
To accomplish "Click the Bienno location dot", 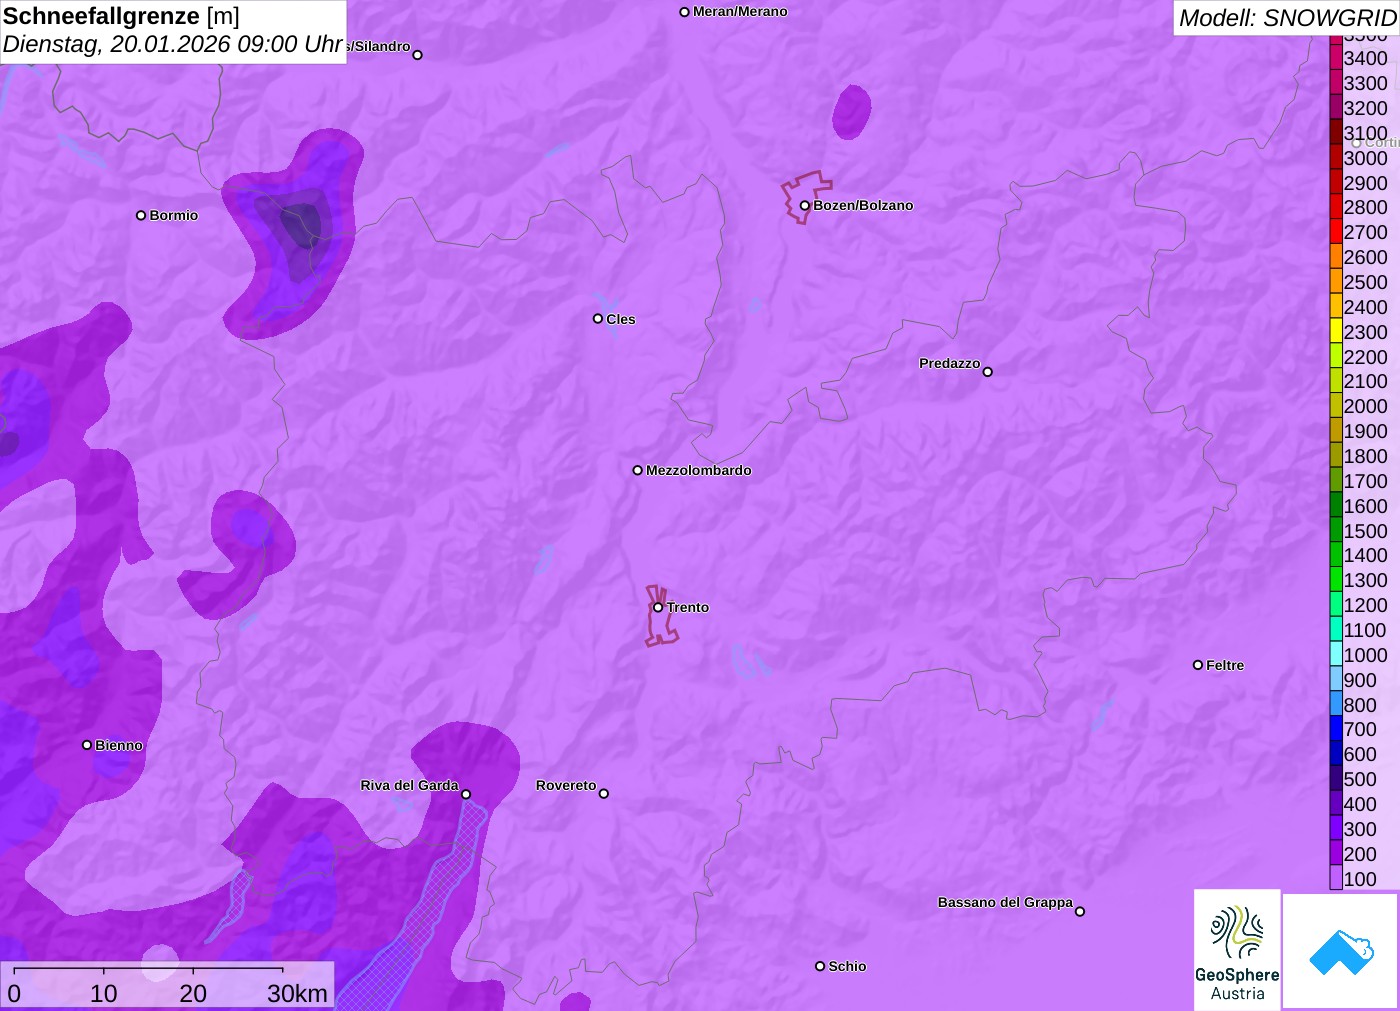I will 87,745.
